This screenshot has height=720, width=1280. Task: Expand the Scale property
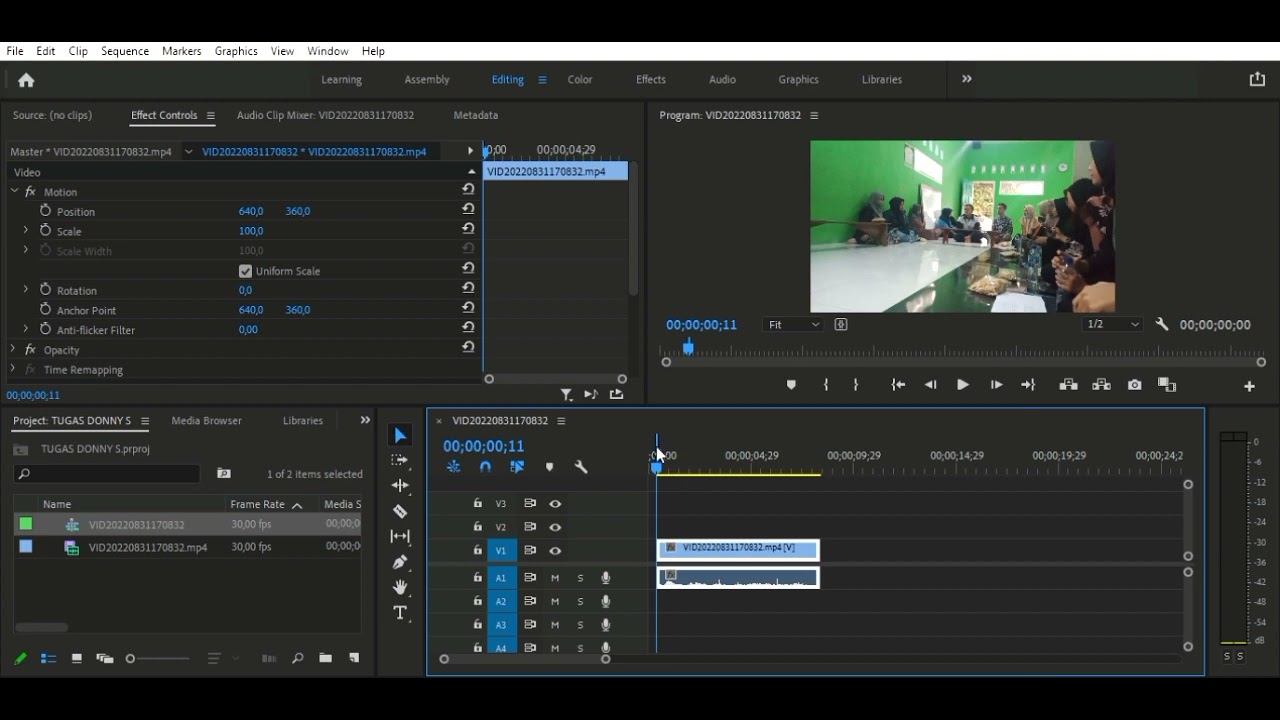click(26, 230)
